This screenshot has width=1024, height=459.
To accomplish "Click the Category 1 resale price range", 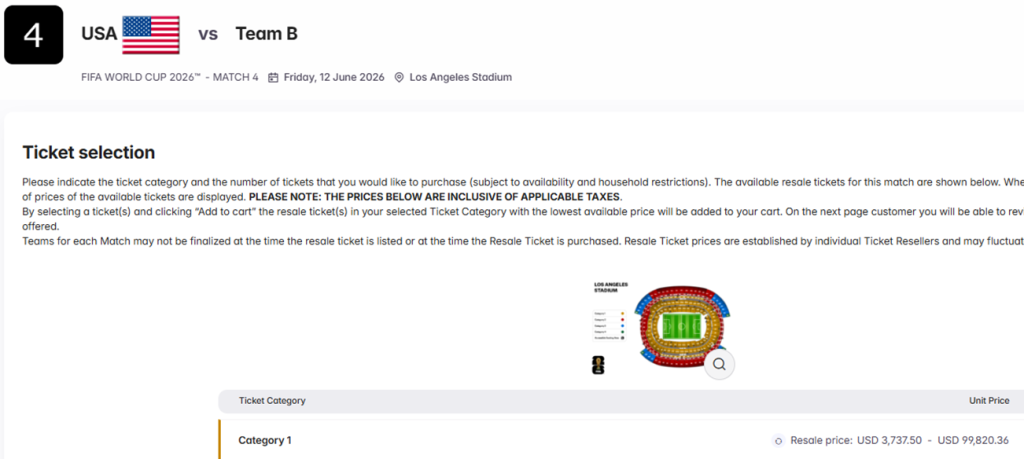I will tap(900, 440).
